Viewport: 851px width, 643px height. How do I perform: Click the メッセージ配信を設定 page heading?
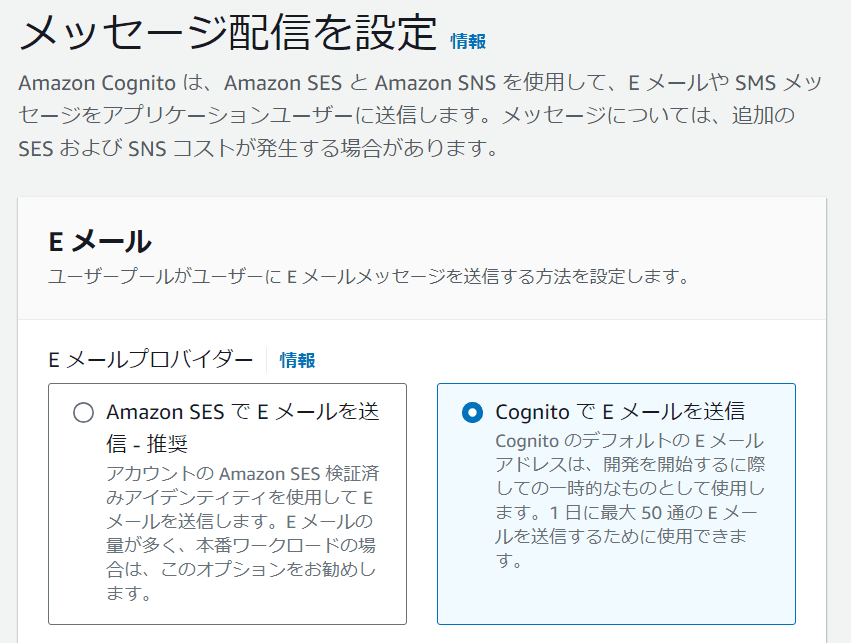point(228,35)
